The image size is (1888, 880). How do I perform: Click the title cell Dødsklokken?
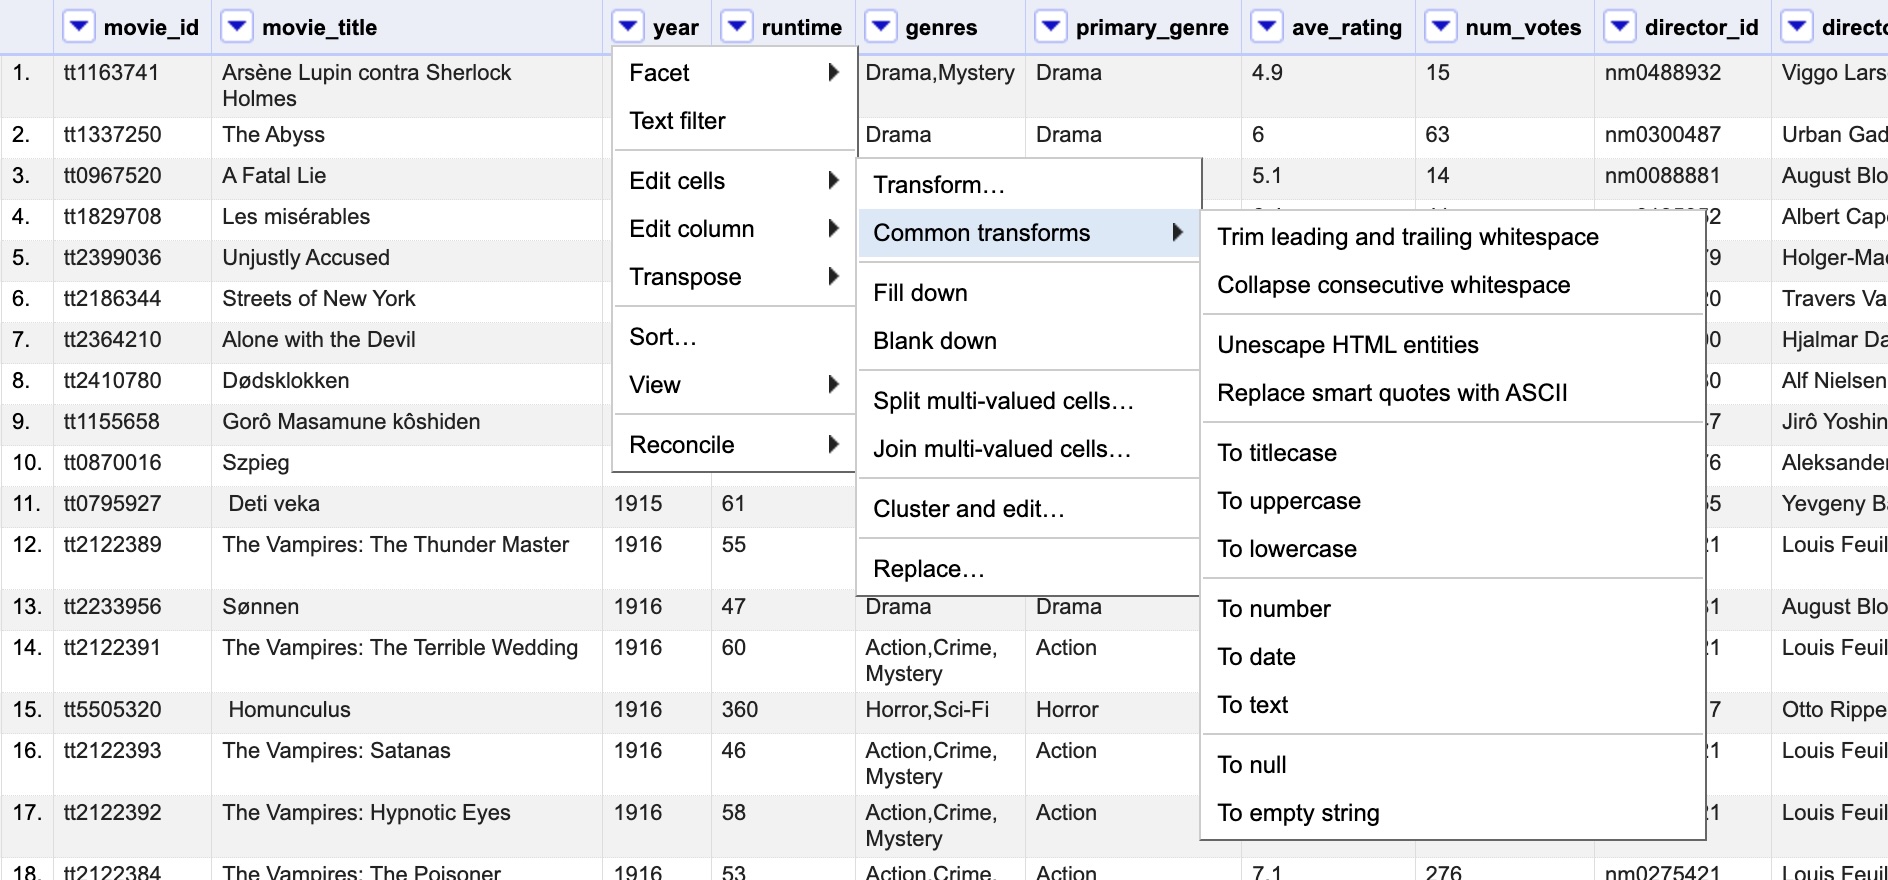tap(286, 381)
